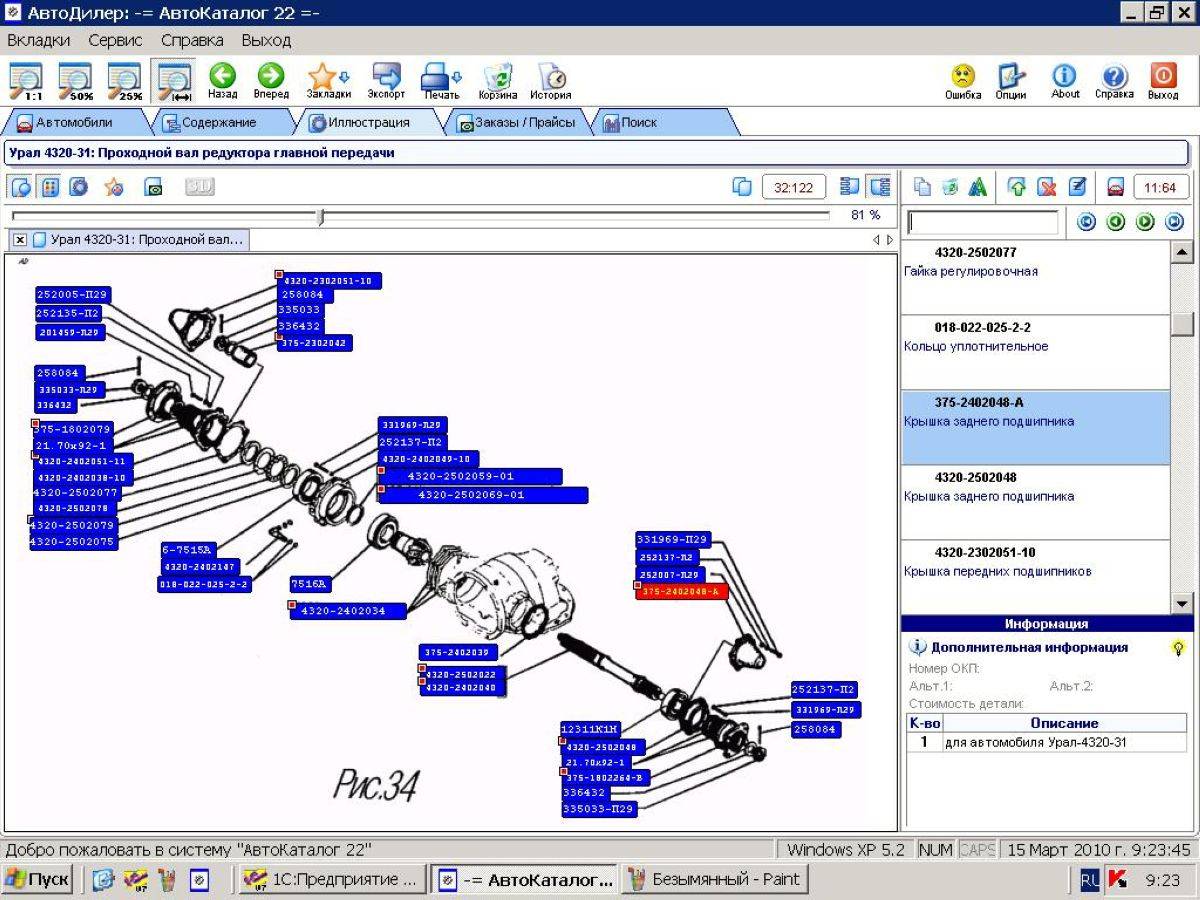Toggle the part labels grid button
The width and height of the screenshot is (1200, 900).
coord(50,187)
